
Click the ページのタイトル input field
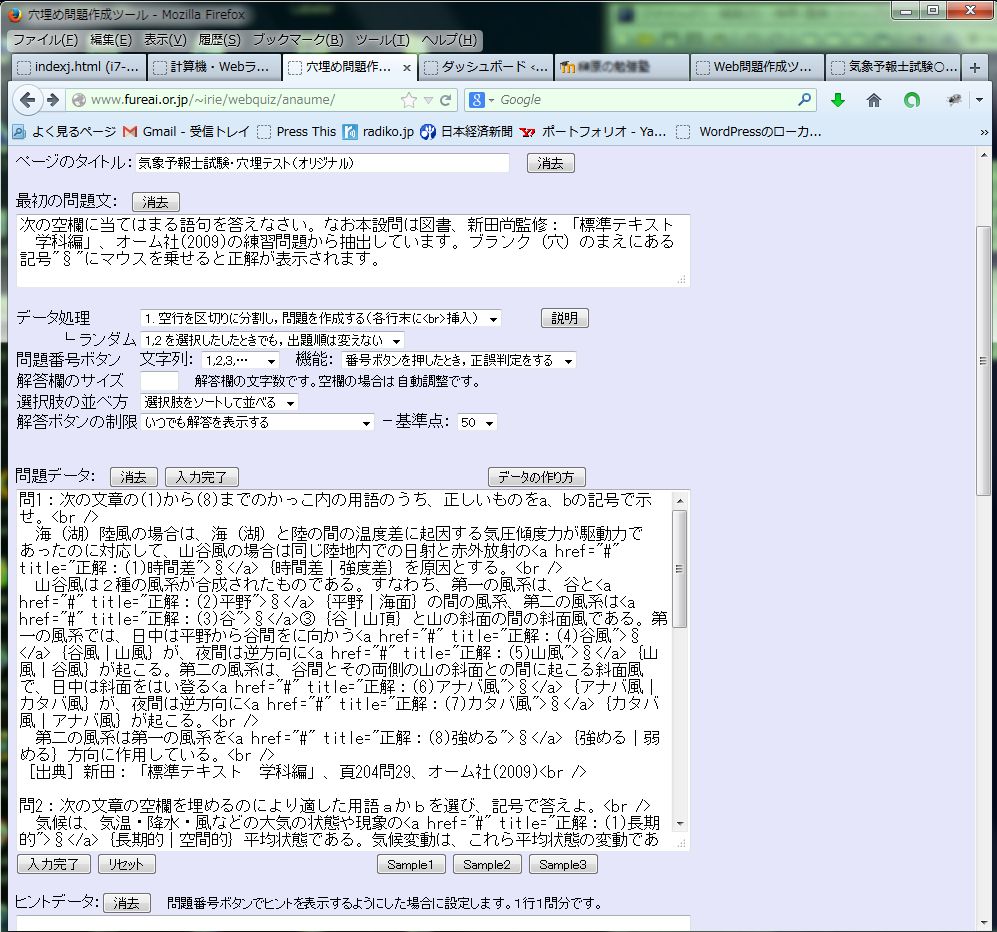(x=322, y=163)
